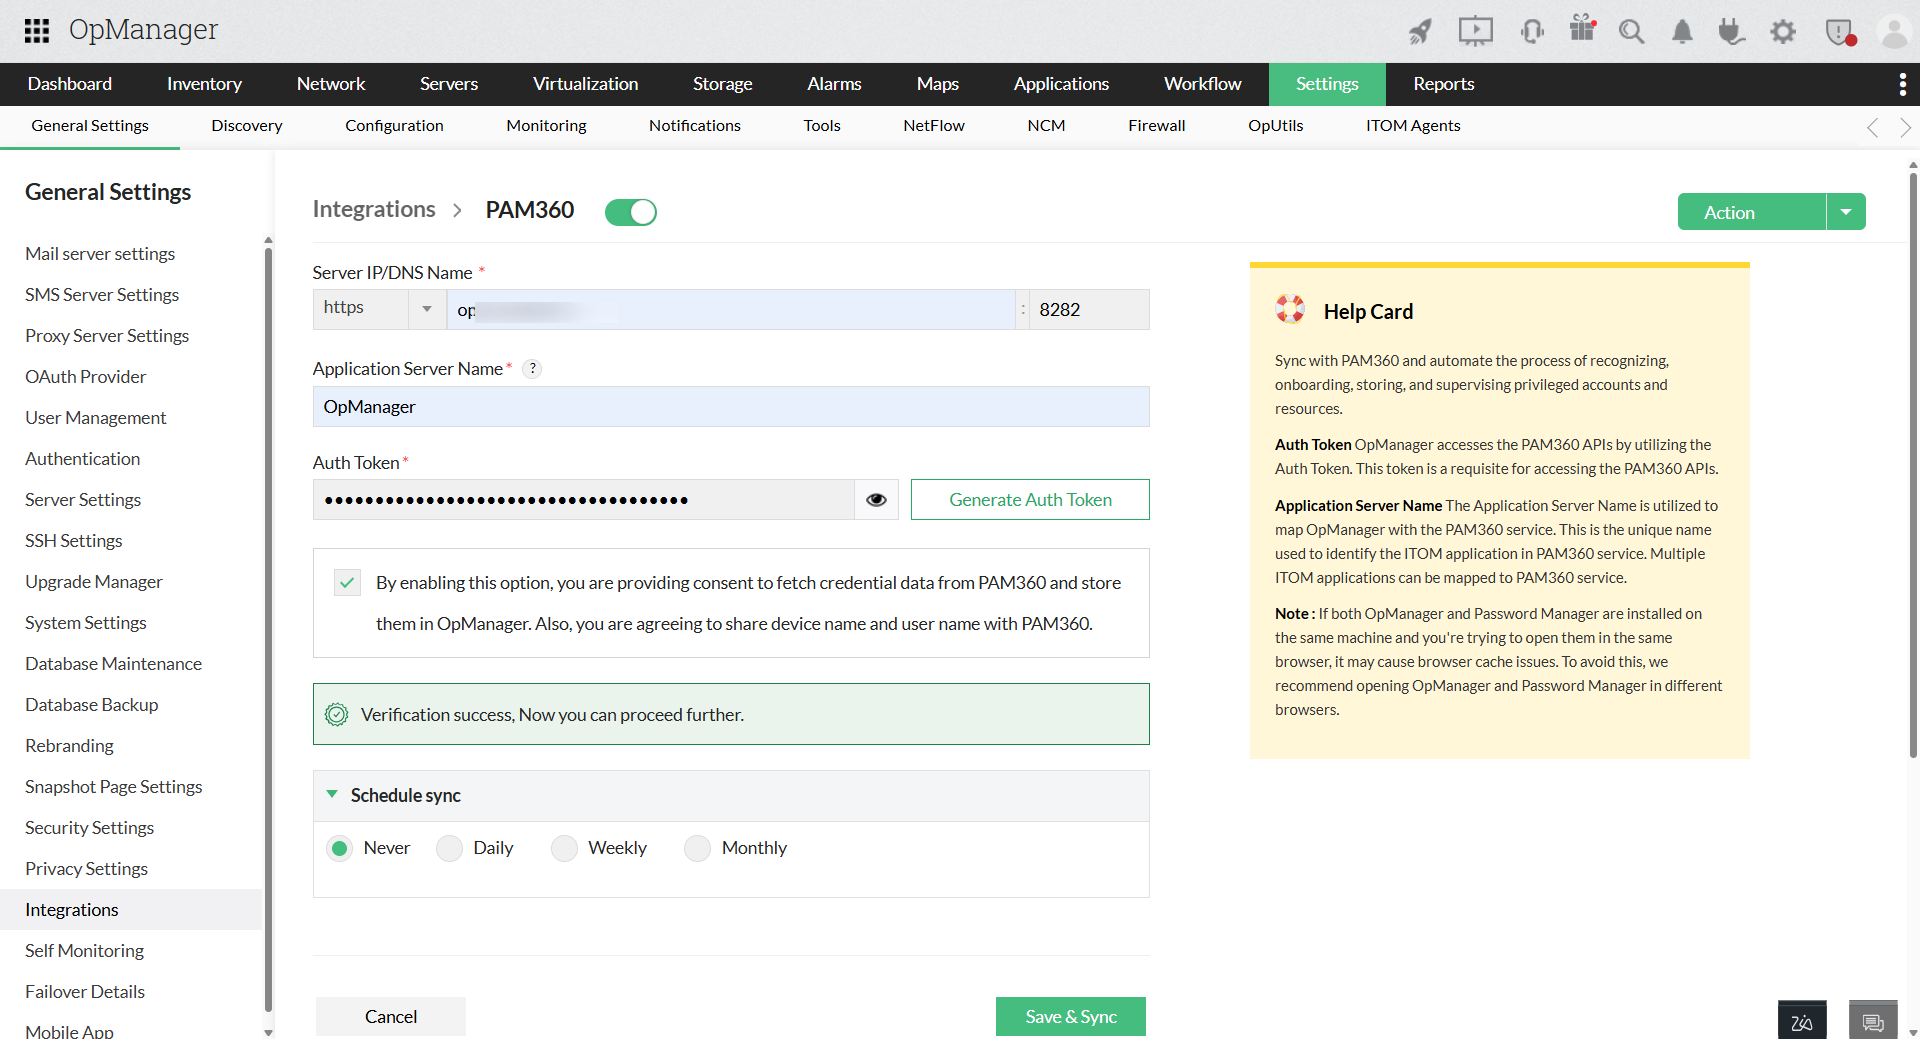Open the Virtualization menu
The image size is (1920, 1039).
pos(585,84)
